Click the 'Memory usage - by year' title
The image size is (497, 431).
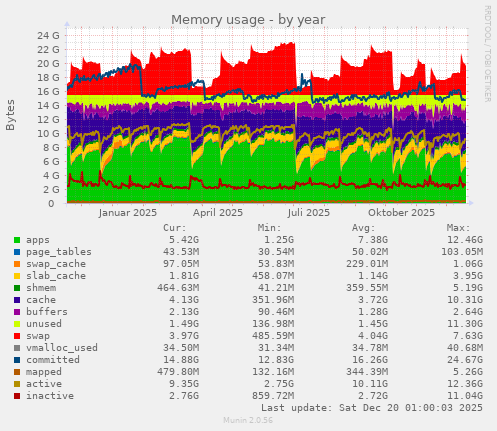click(248, 20)
